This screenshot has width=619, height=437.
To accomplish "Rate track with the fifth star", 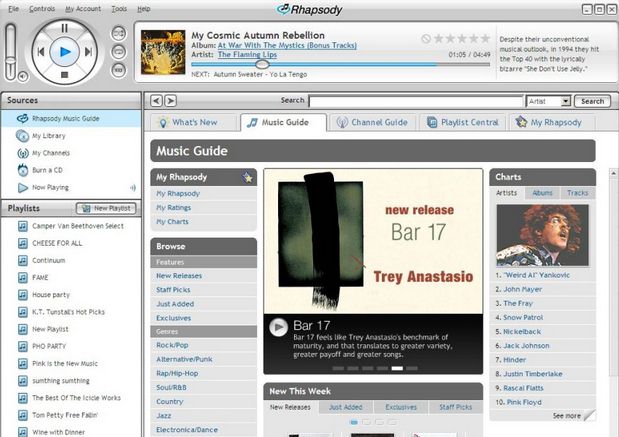I will 486,38.
